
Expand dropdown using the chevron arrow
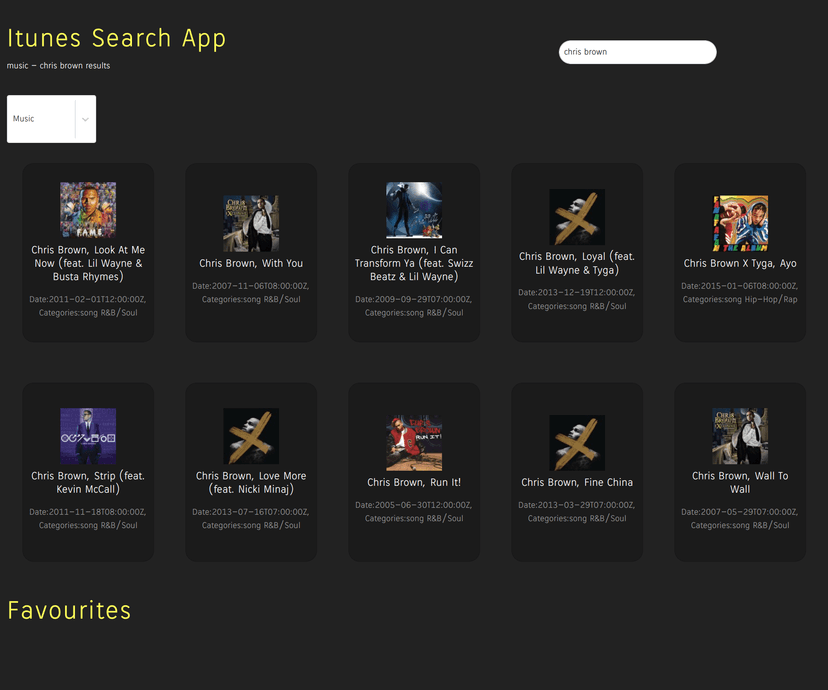tap(85, 119)
